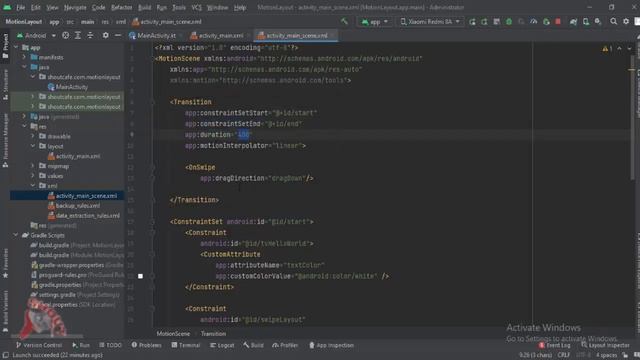Screen dimensions: 640x360
Task: Click the Structure tool window side tab
Action: [x=5, y=85]
